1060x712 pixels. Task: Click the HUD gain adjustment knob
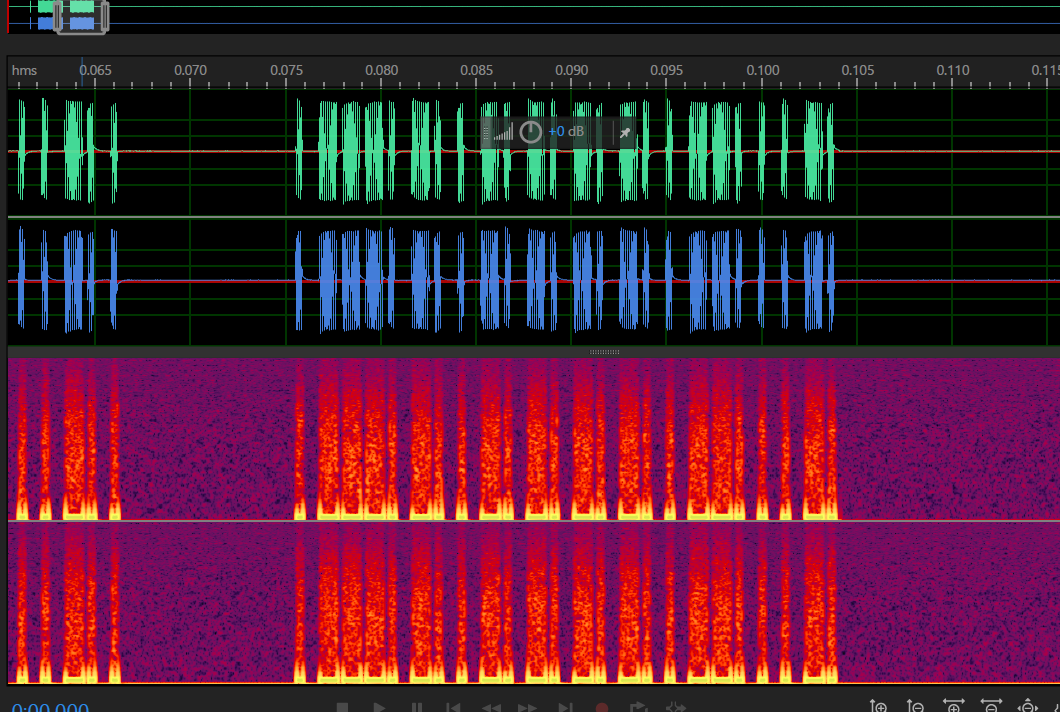click(531, 132)
